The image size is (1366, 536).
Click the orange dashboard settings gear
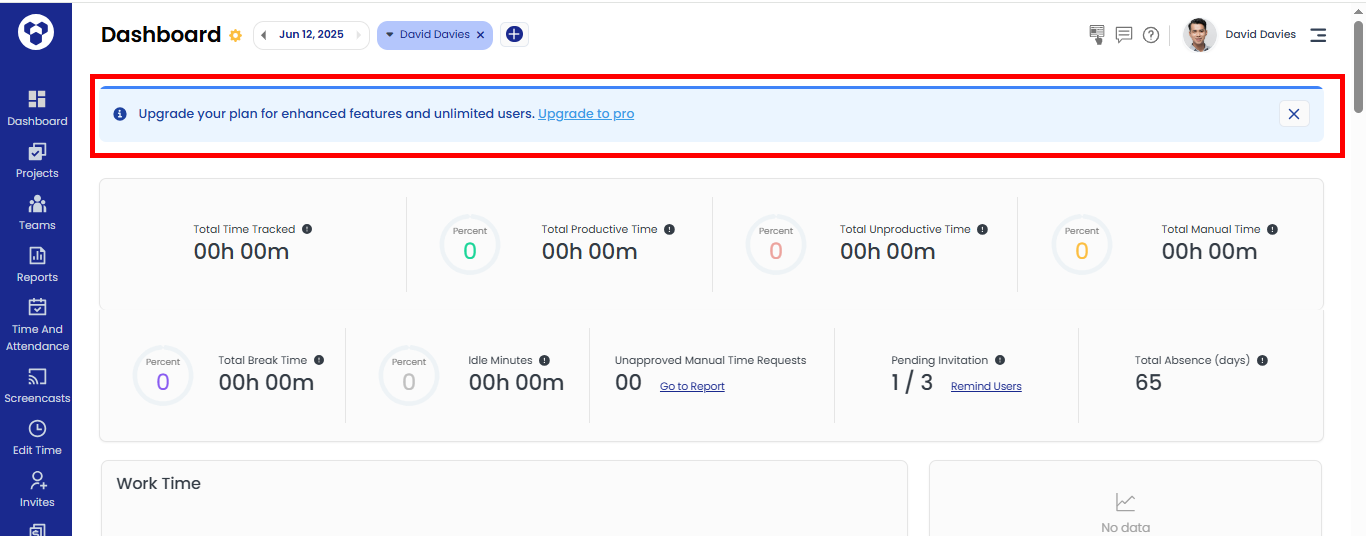tap(236, 35)
